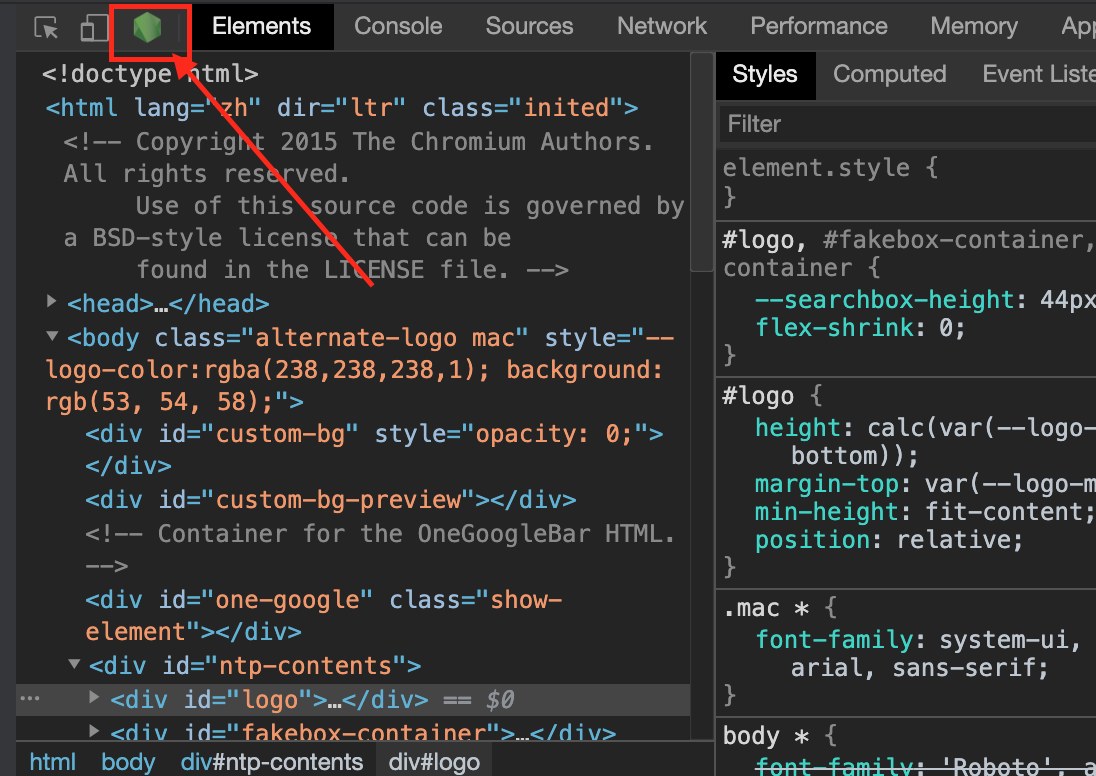The image size is (1096, 776).
Task: Click the lang="zh" attribute on html
Action: click(198, 108)
